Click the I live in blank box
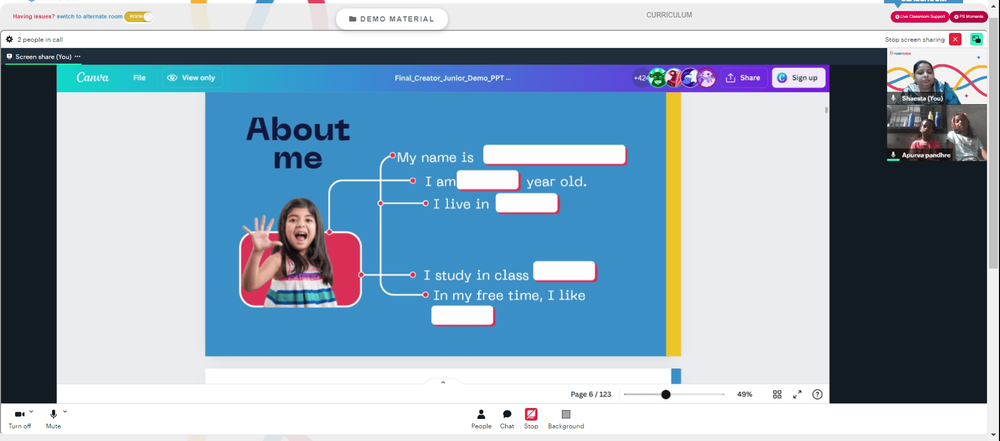This screenshot has width=1000, height=441. click(527, 203)
